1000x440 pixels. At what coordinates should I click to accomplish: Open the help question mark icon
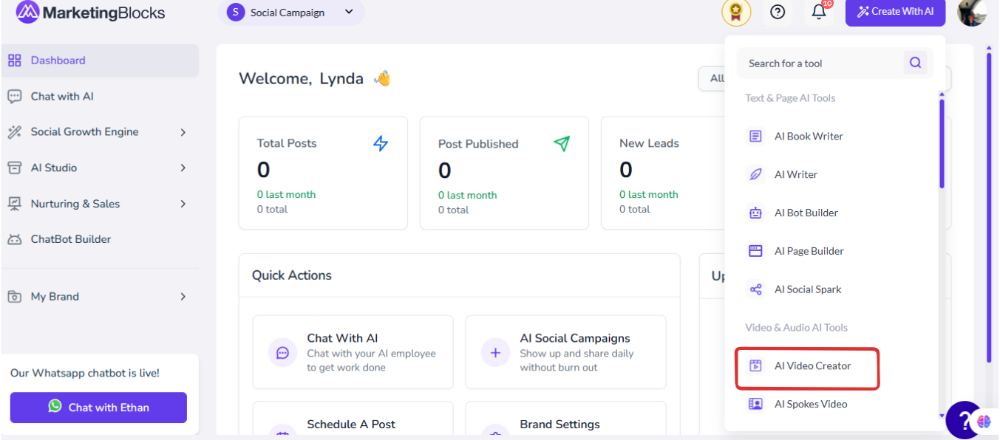pyautogui.click(x=777, y=12)
